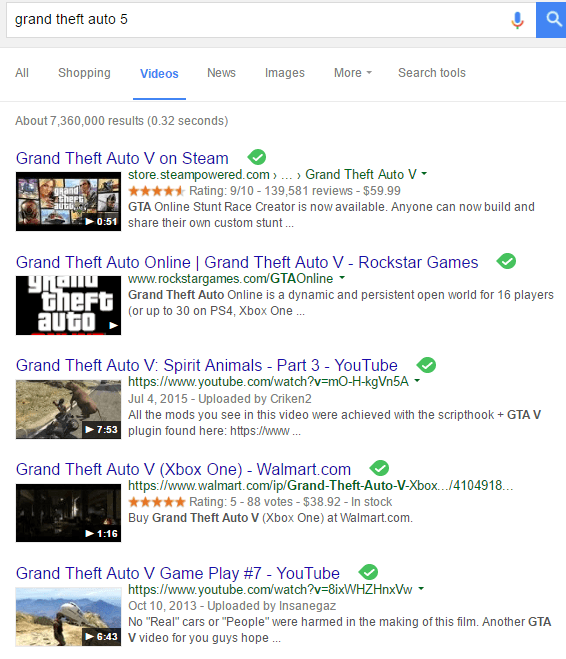The height and width of the screenshot is (659, 566).
Task: Play the Spirit Animals thumbnail with 7:53 duration
Action: (68, 409)
